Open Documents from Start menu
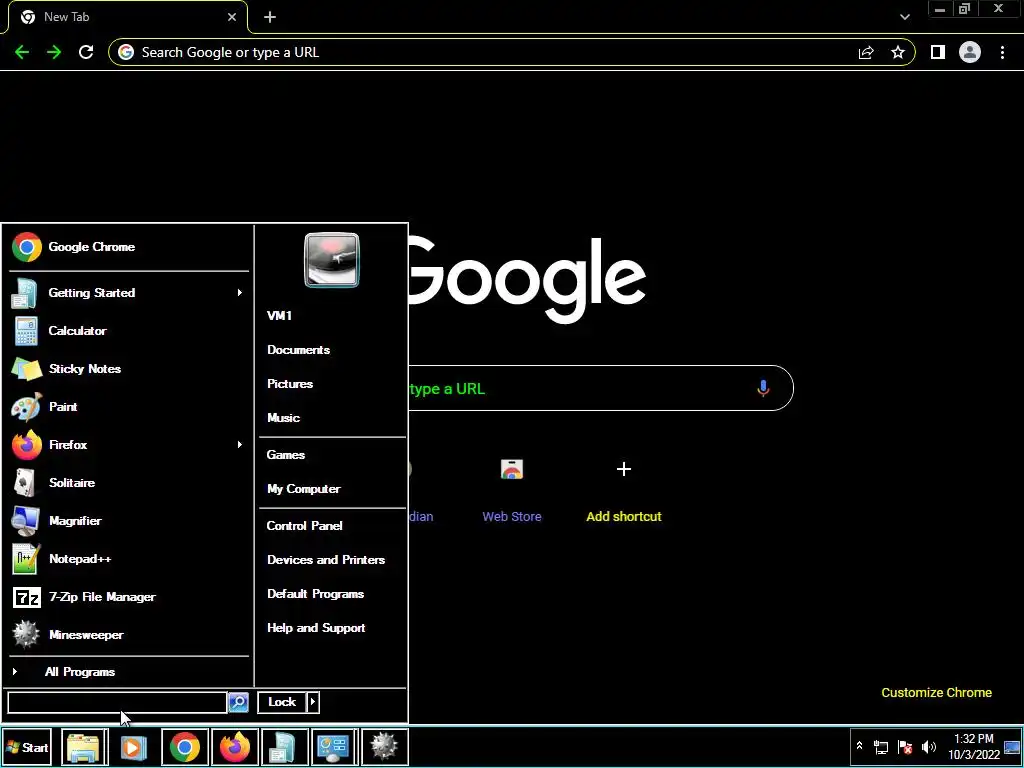1024x768 pixels. tap(332, 350)
